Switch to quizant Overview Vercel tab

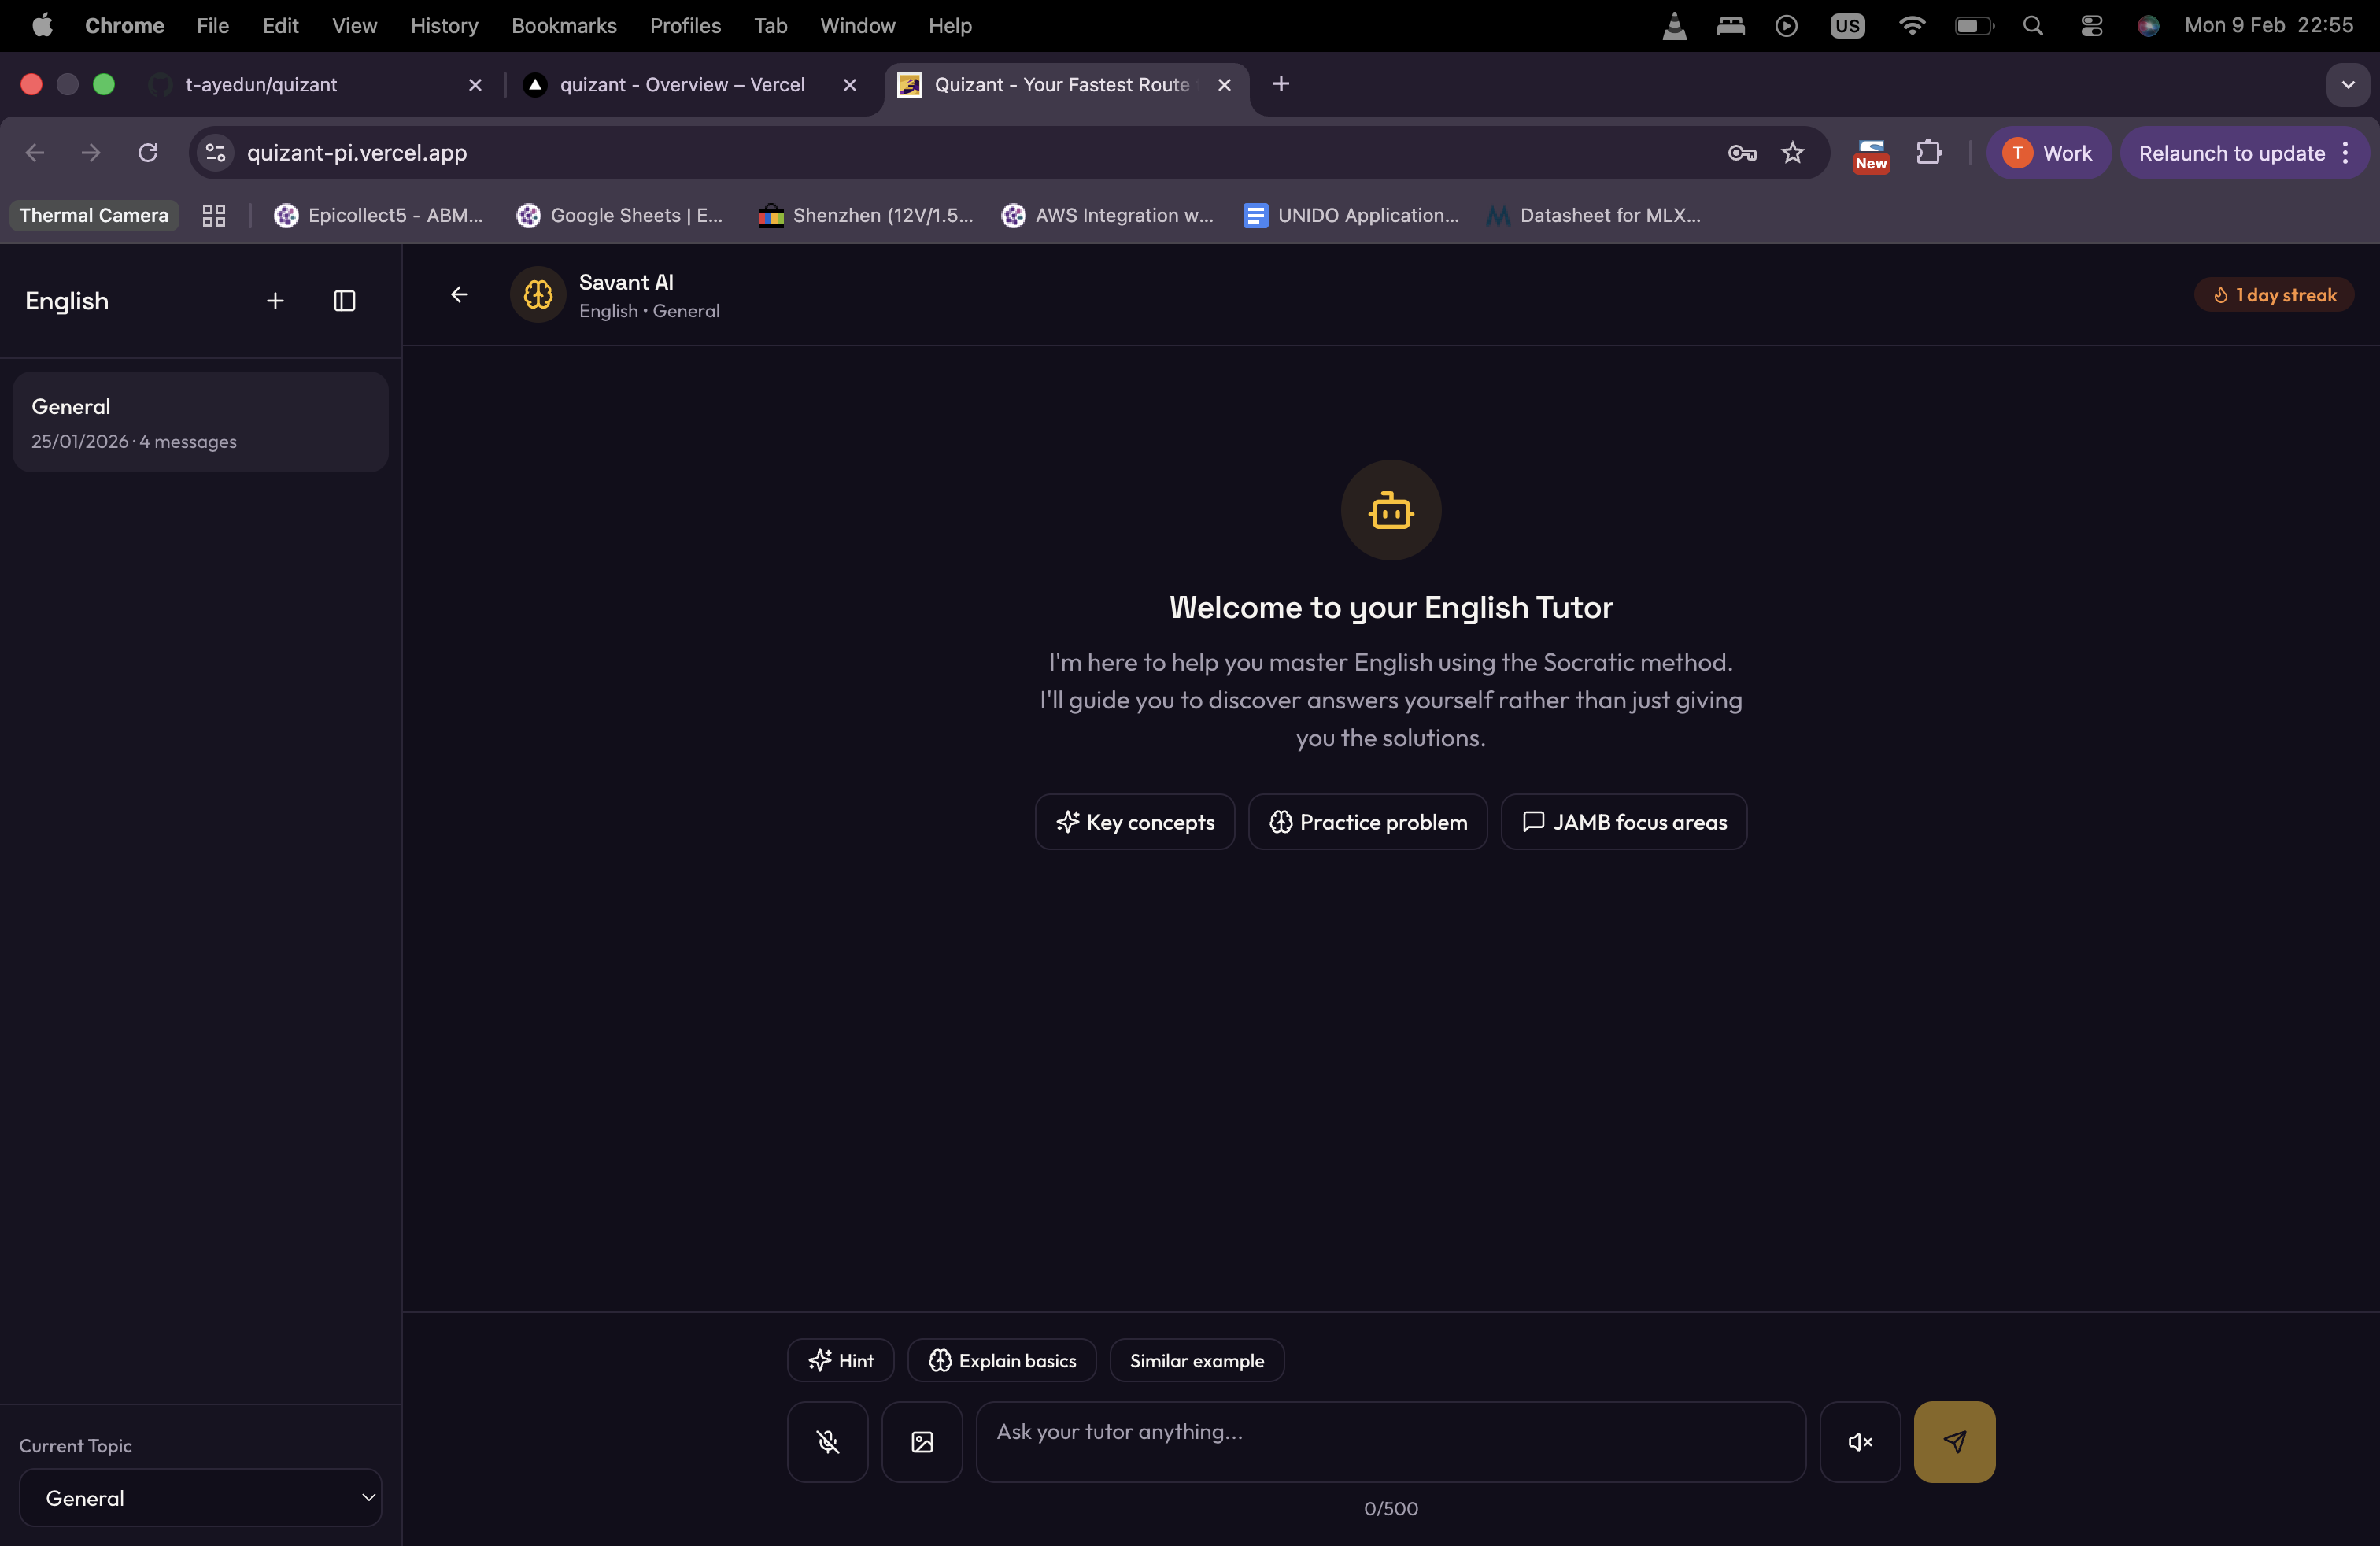click(x=682, y=85)
